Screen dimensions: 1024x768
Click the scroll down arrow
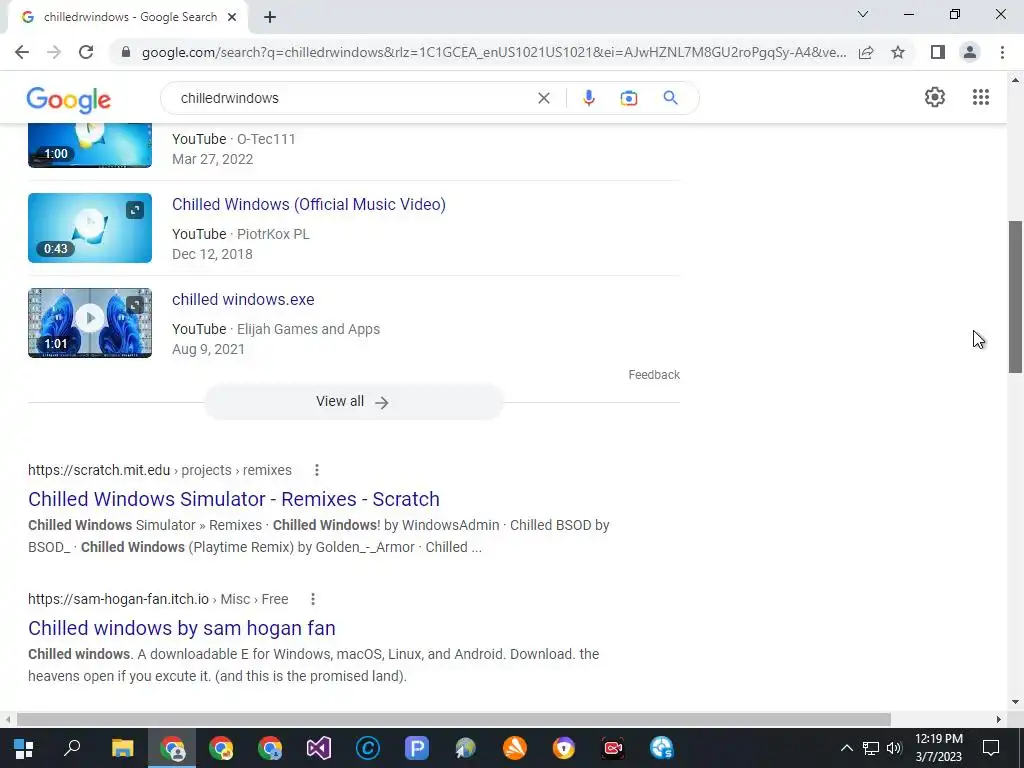pos(1015,703)
